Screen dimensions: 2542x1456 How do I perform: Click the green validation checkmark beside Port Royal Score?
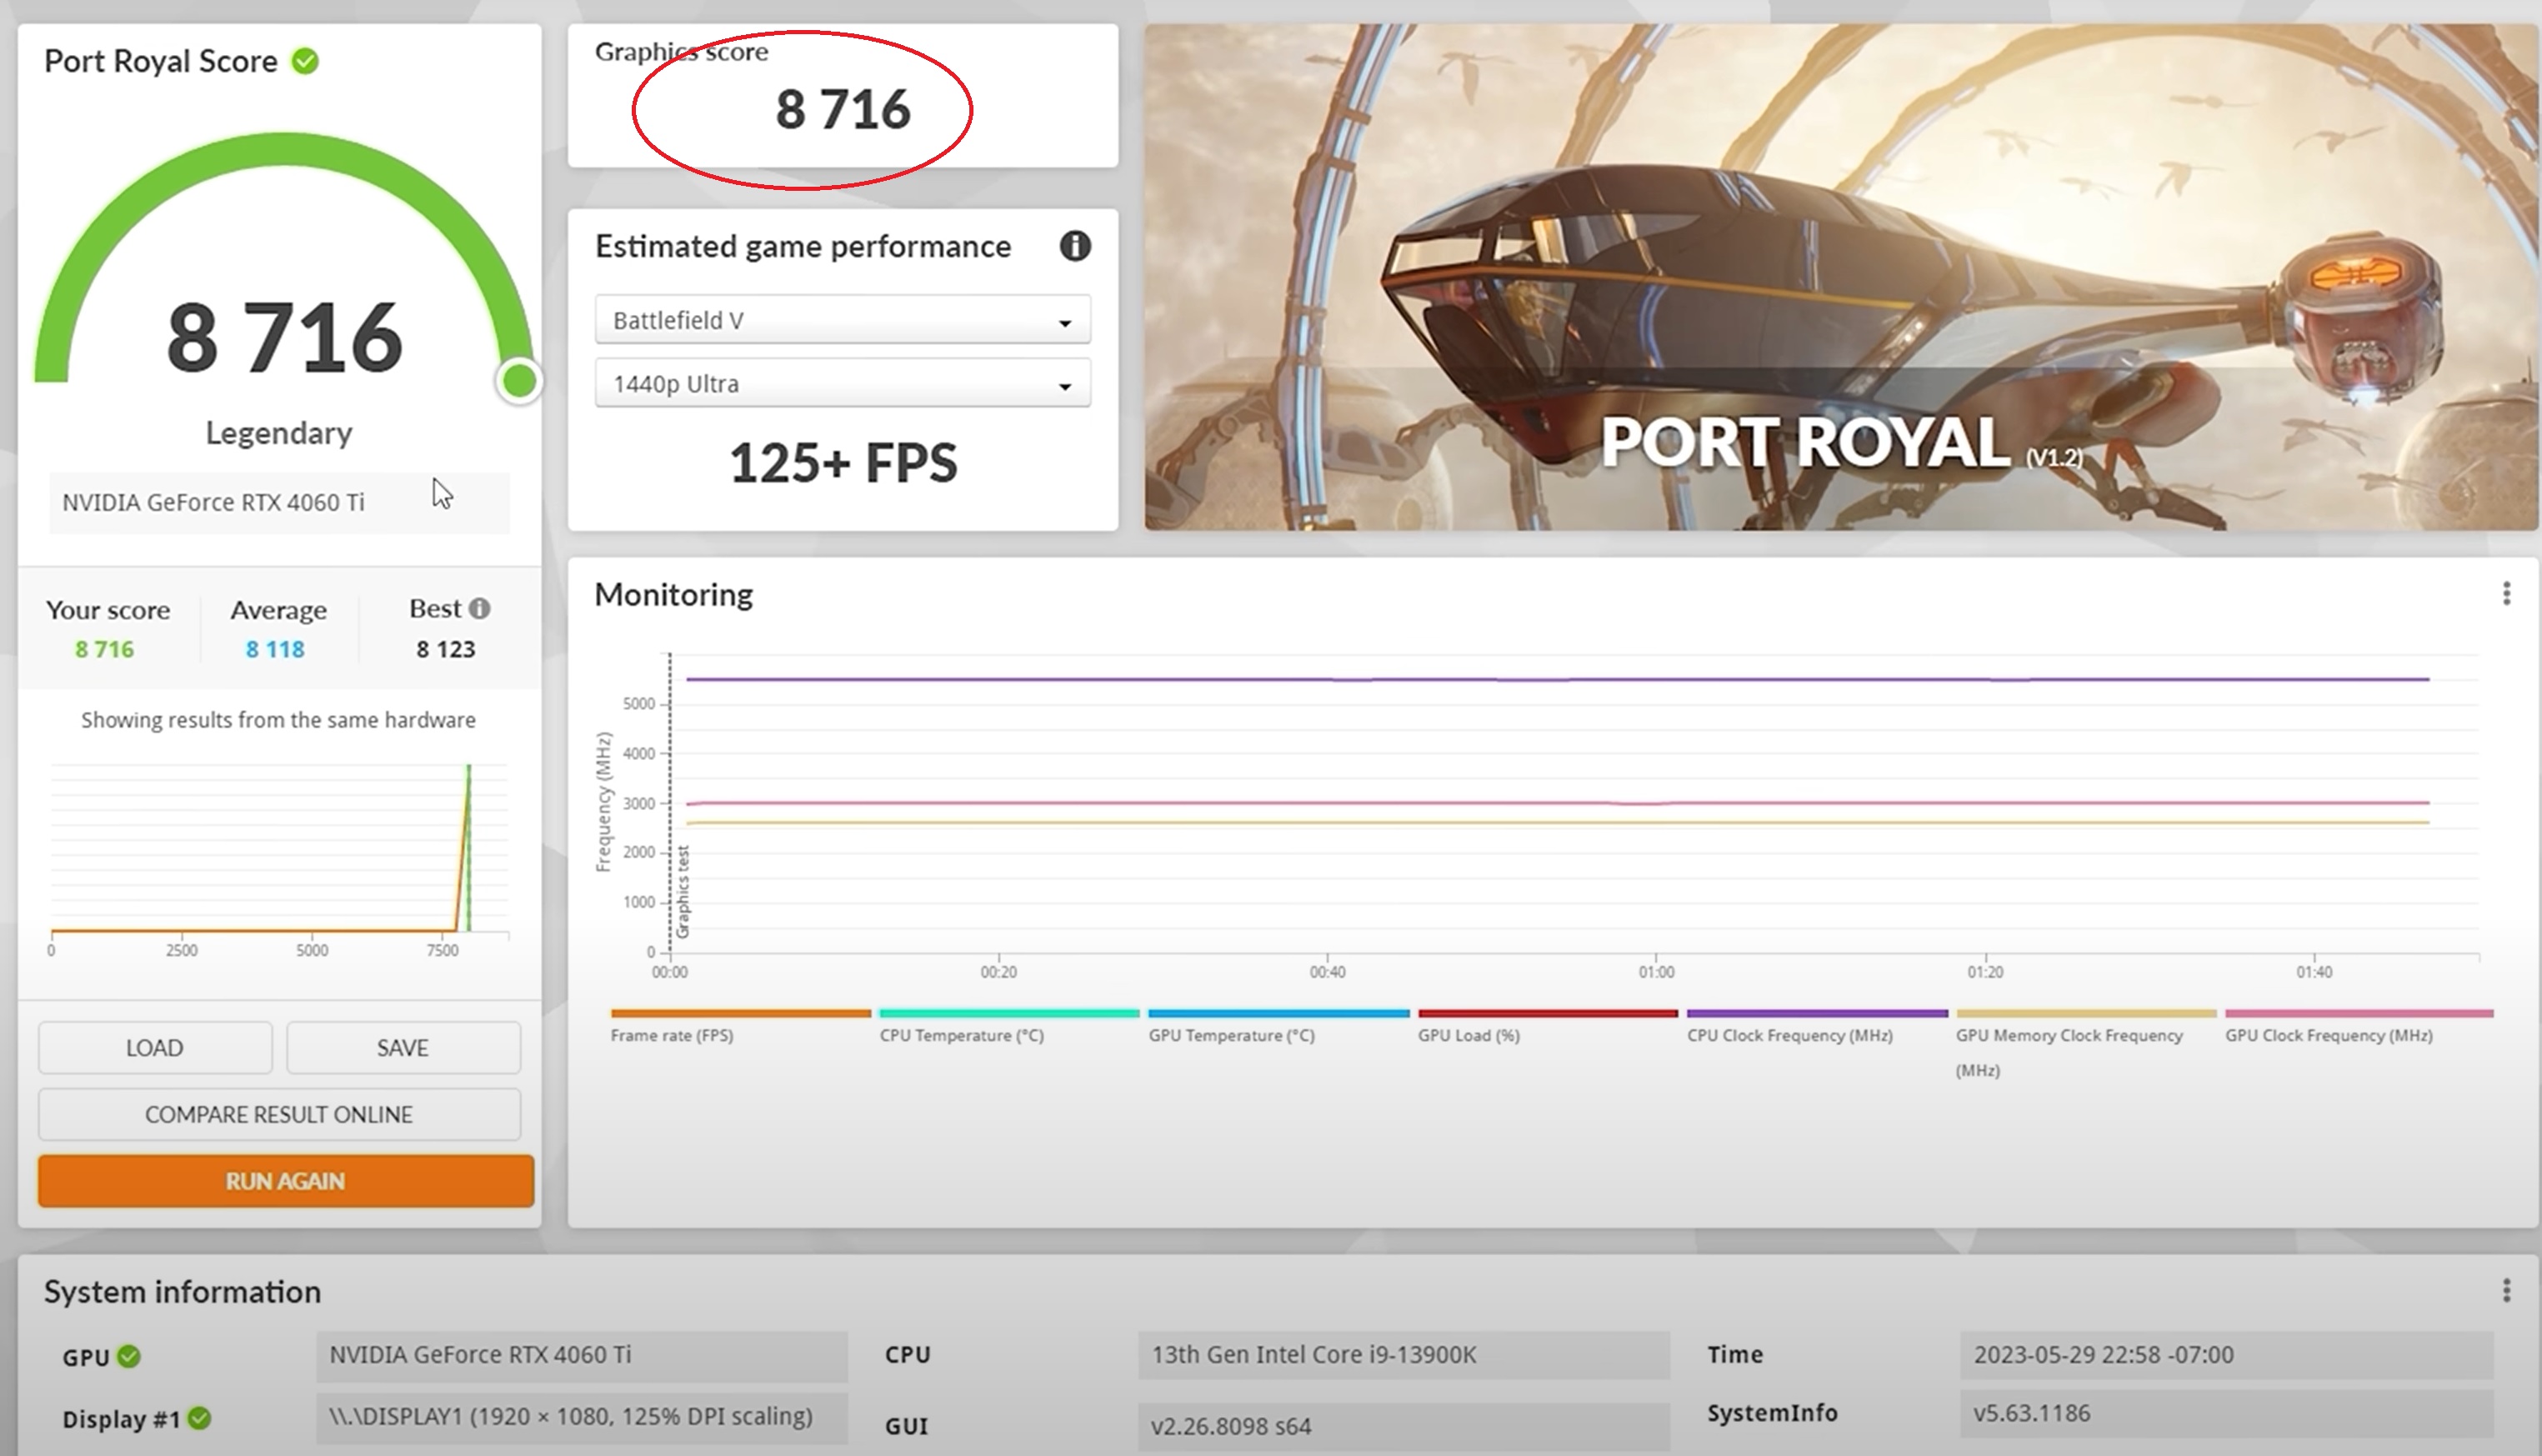pos(305,62)
